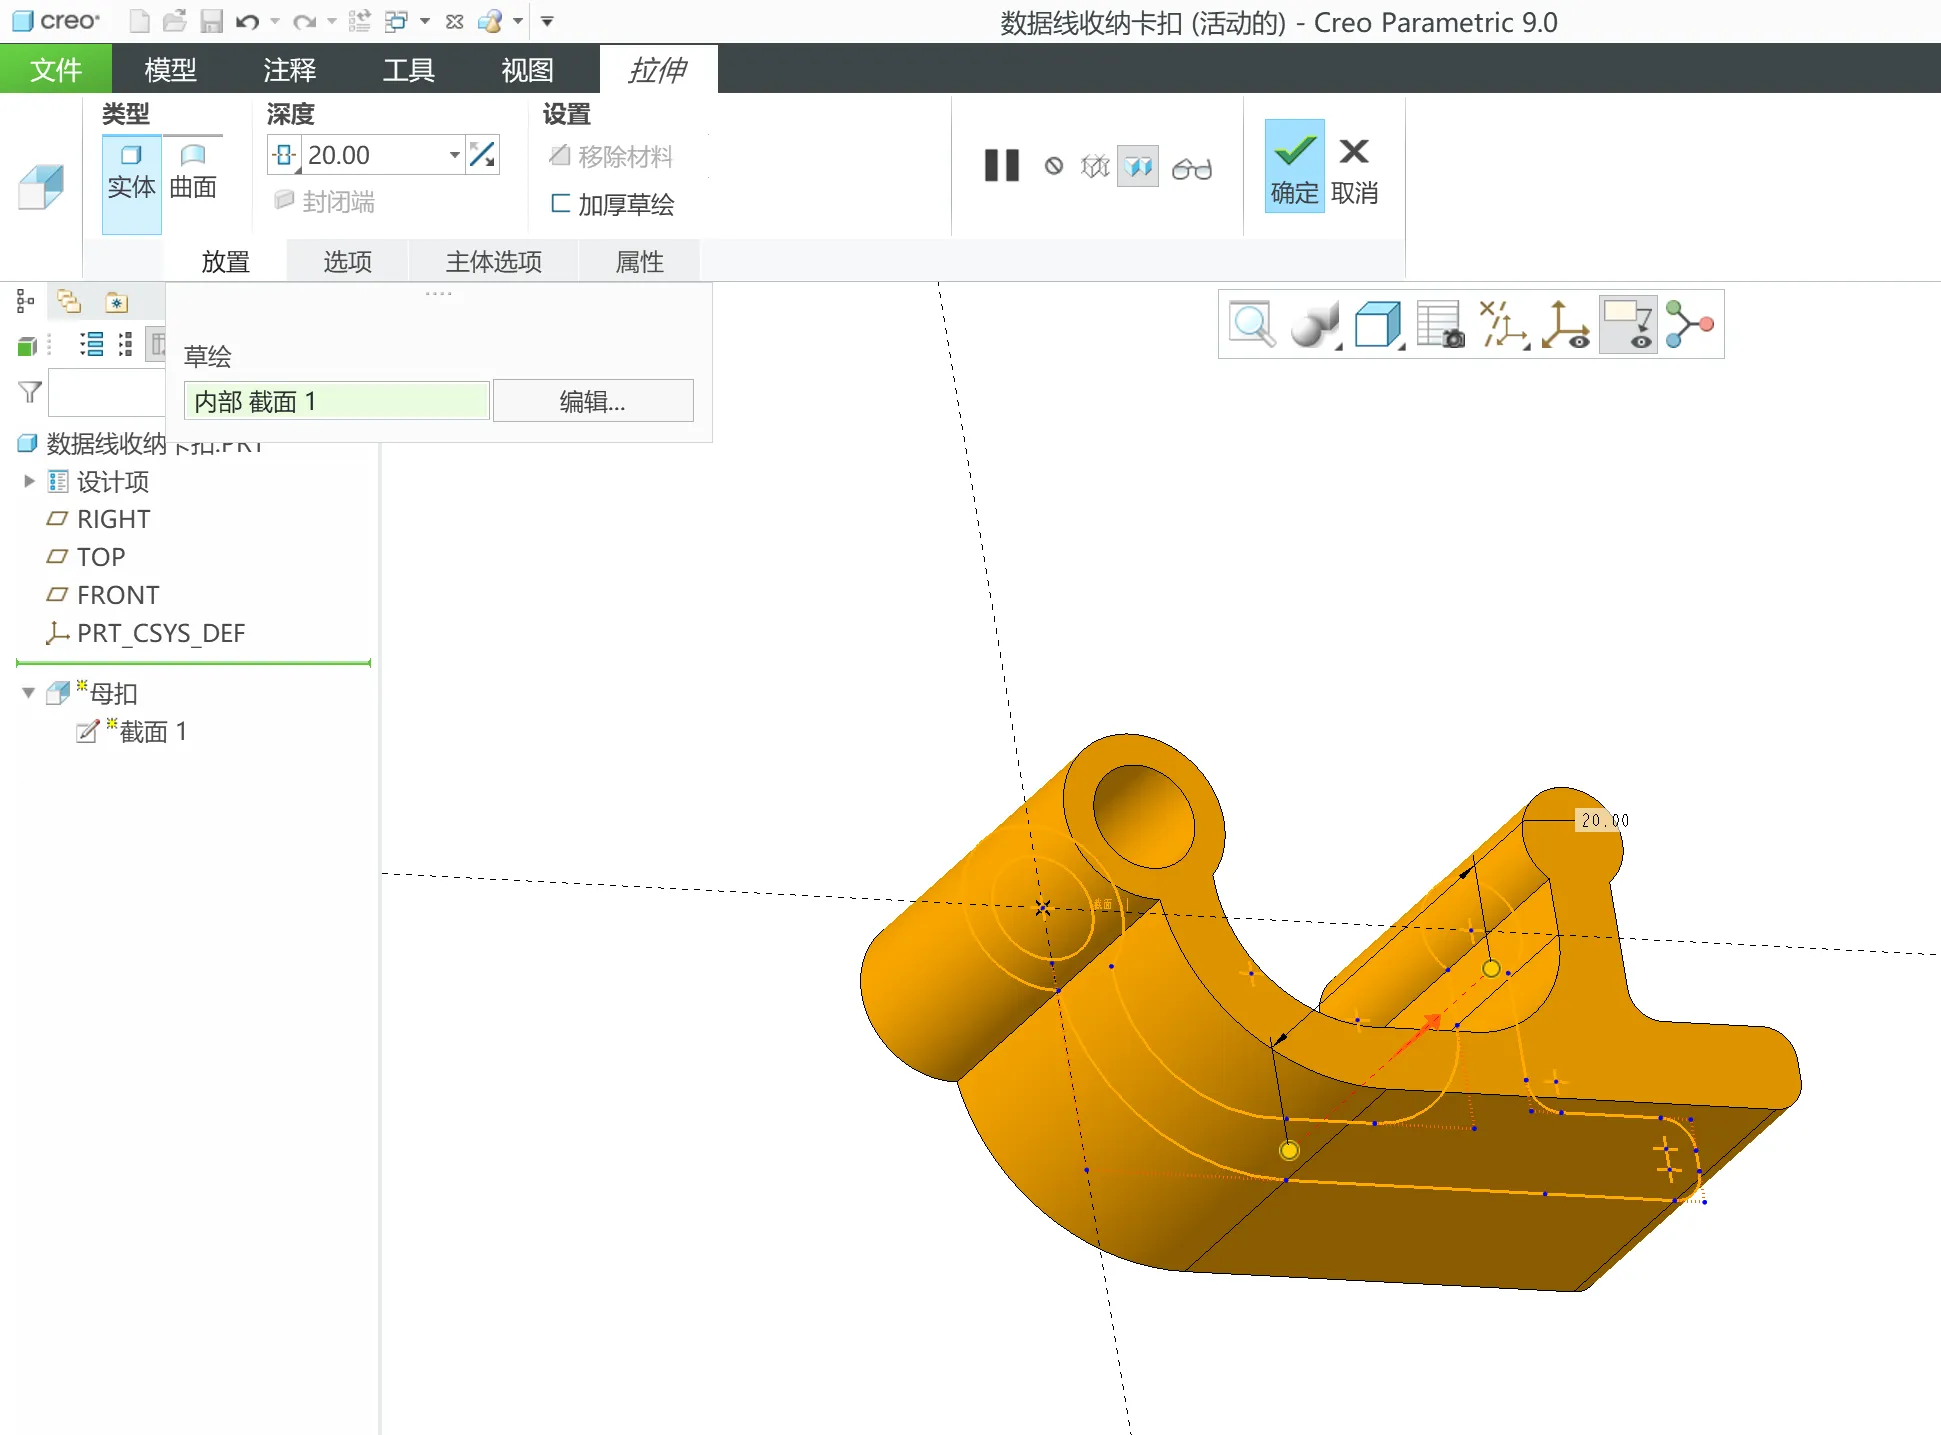Click the 编辑... sketch edit button
Image resolution: width=1941 pixels, height=1435 pixels.
(592, 401)
